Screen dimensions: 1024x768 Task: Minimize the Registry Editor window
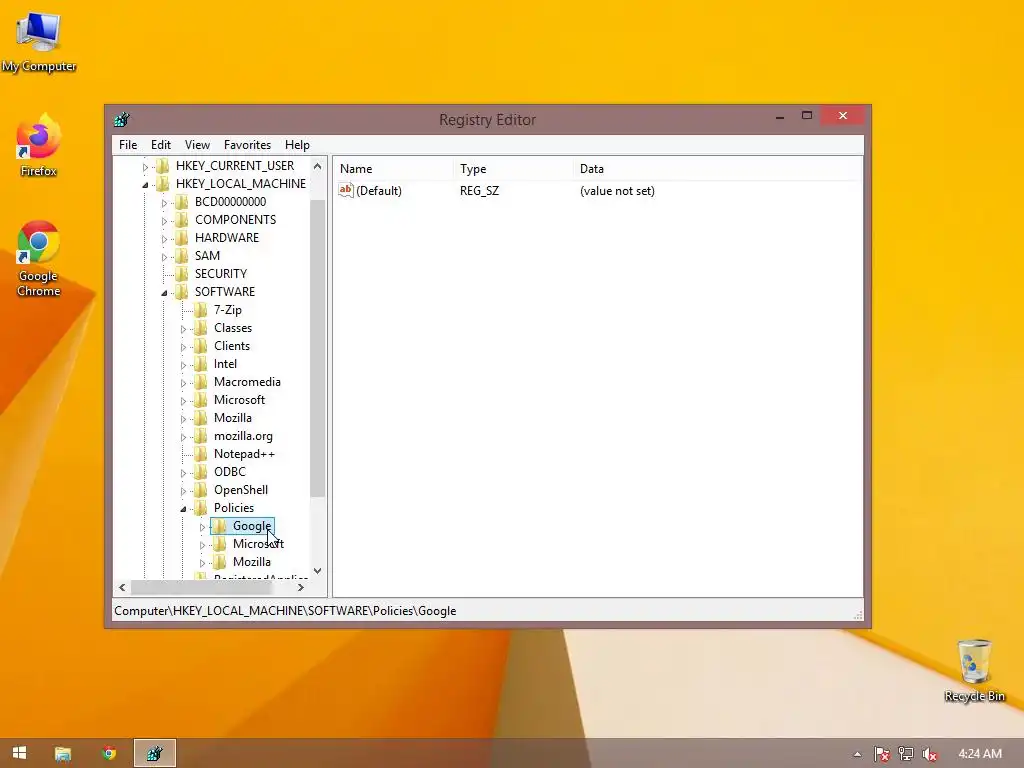coord(780,117)
